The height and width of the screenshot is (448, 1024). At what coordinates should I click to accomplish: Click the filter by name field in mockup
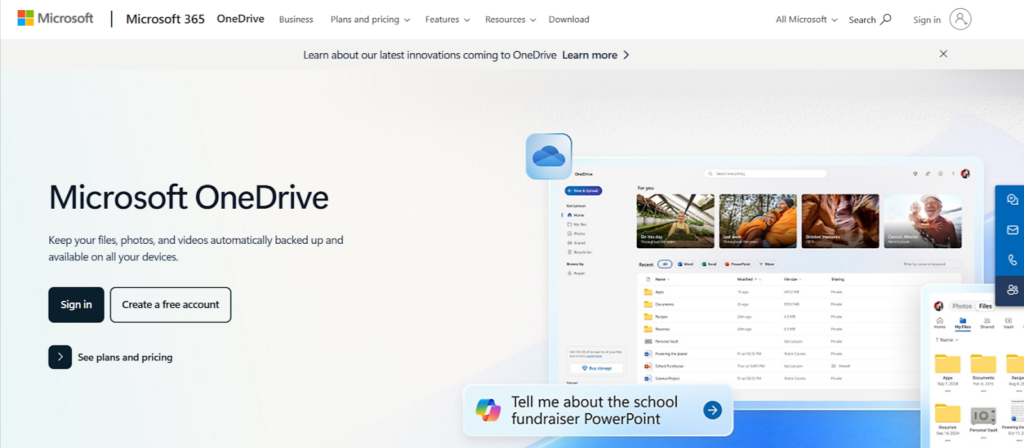click(x=930, y=264)
